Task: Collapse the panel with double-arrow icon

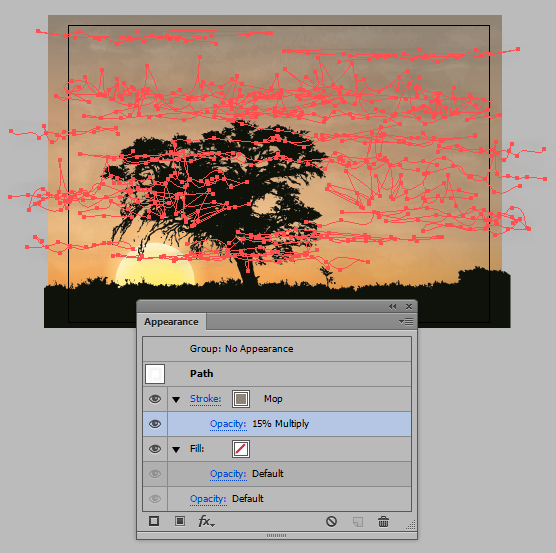Action: (x=392, y=307)
